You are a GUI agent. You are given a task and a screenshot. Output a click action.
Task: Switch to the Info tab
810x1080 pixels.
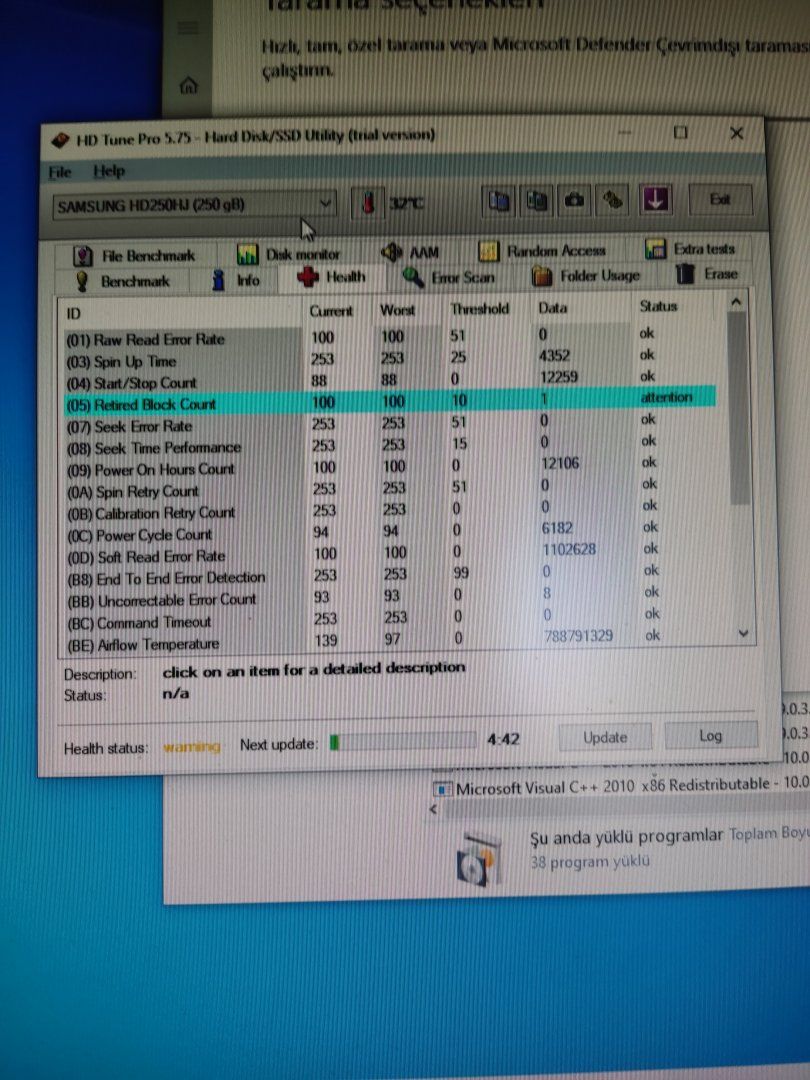[x=236, y=280]
